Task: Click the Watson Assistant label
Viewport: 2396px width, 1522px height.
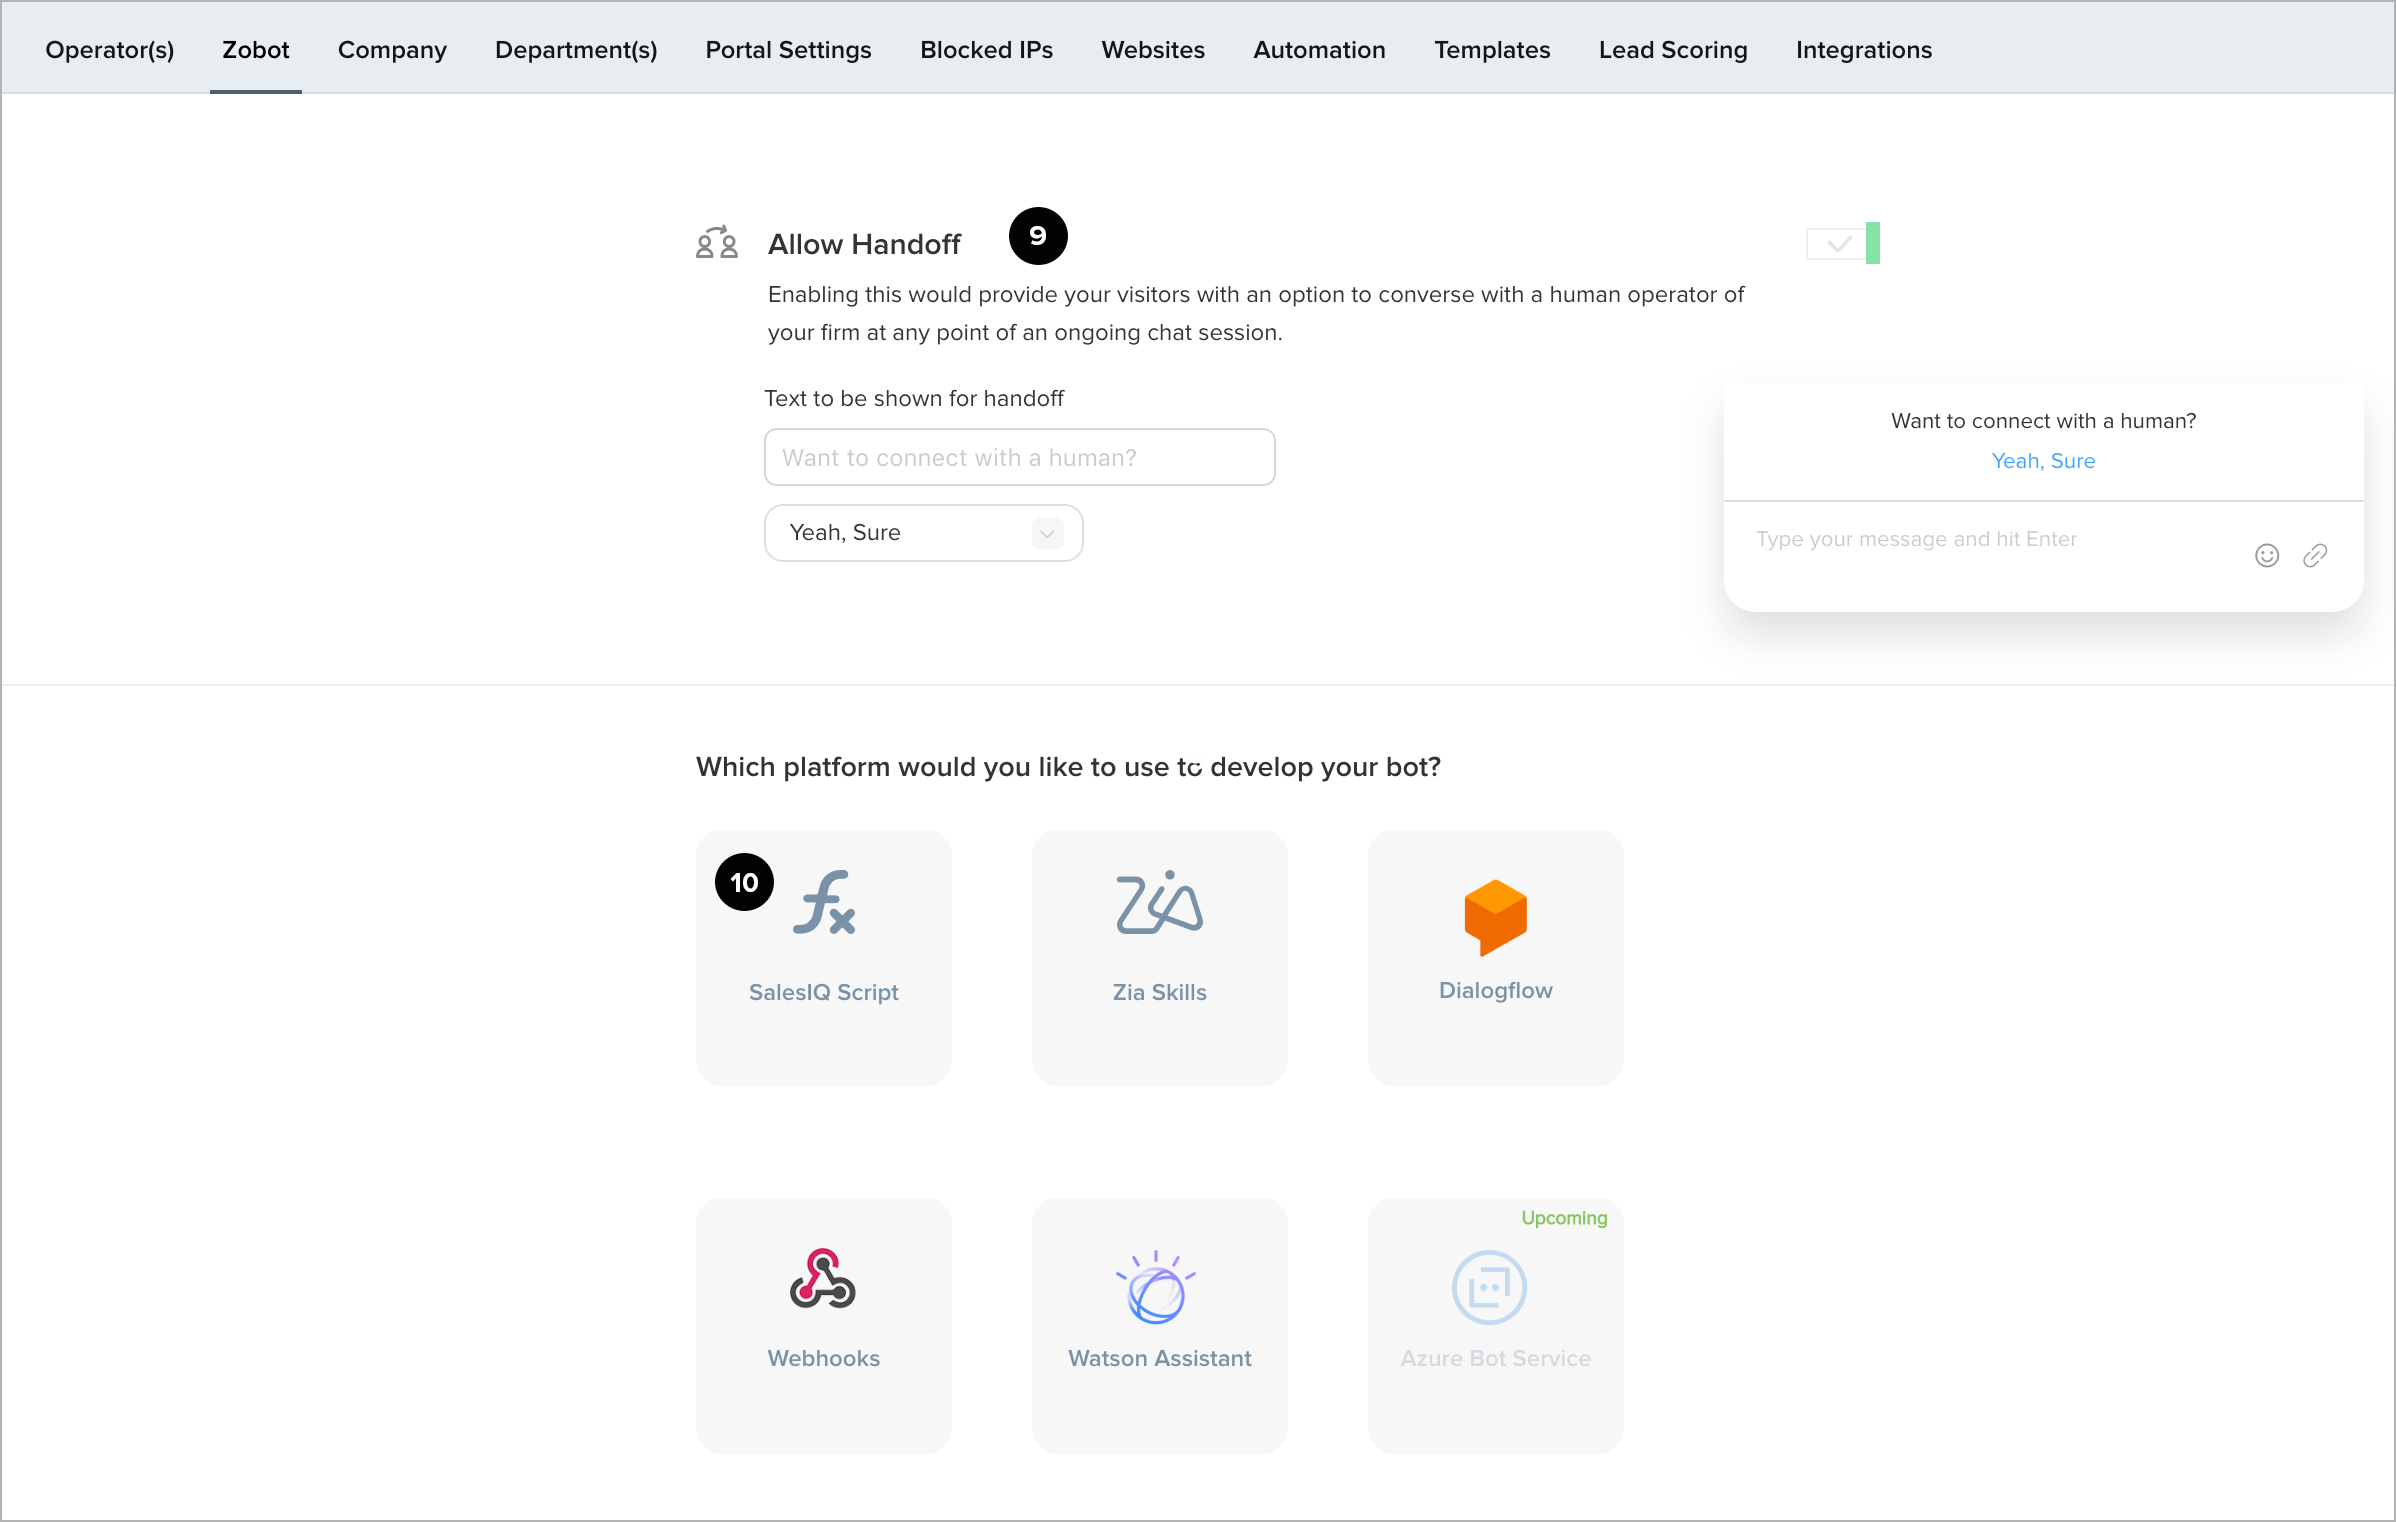Action: point(1160,1358)
